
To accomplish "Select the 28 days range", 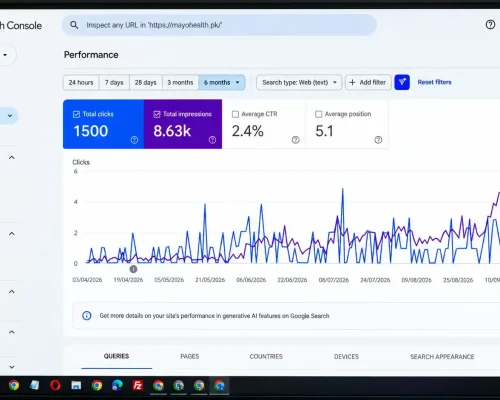I will point(146,82).
